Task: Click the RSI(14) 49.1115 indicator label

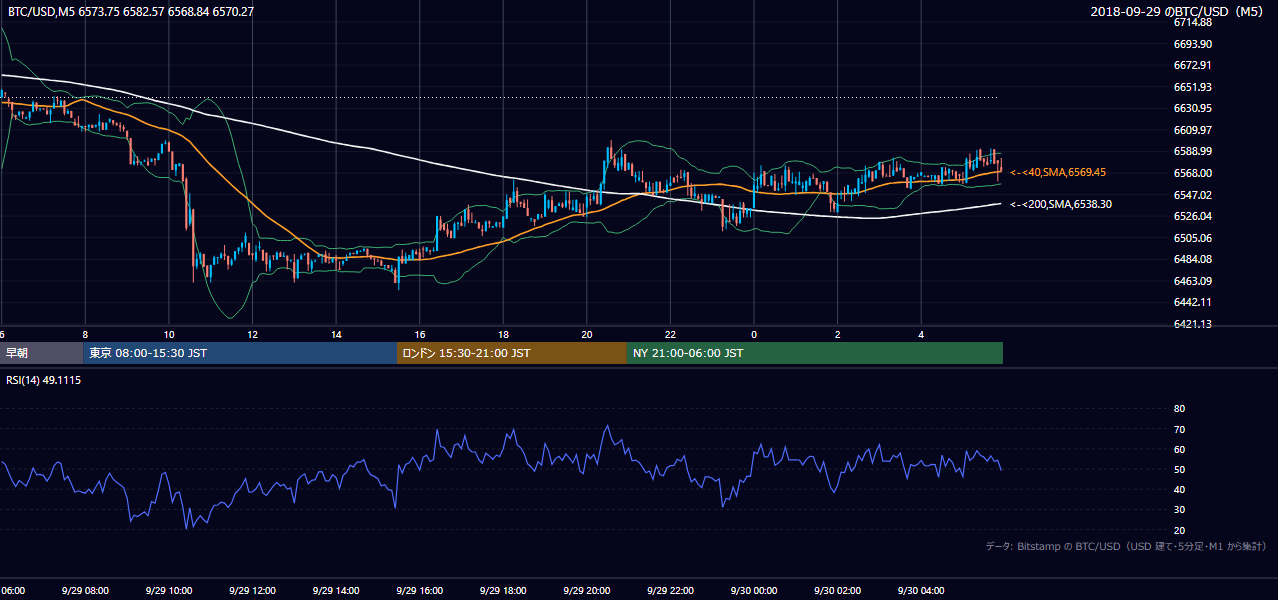Action: [x=44, y=380]
